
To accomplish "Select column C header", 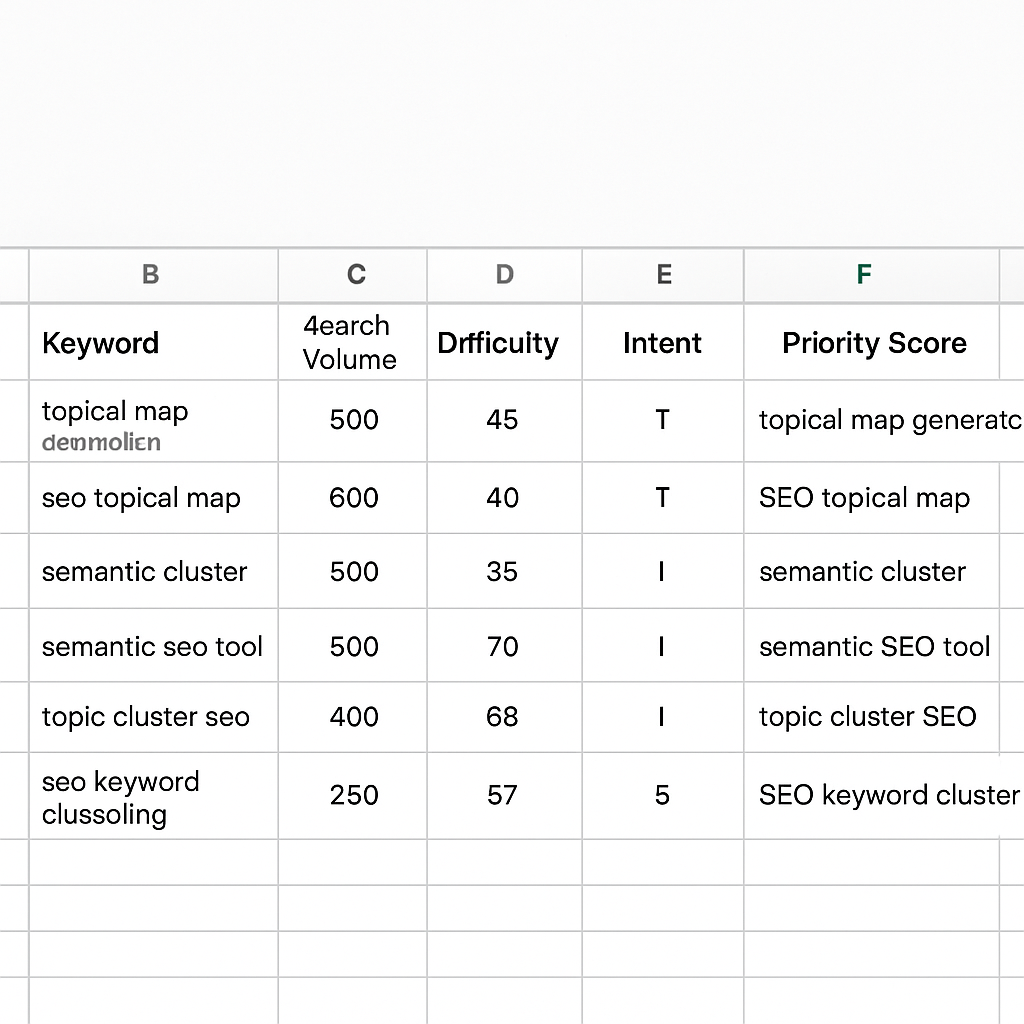I will tap(353, 275).
